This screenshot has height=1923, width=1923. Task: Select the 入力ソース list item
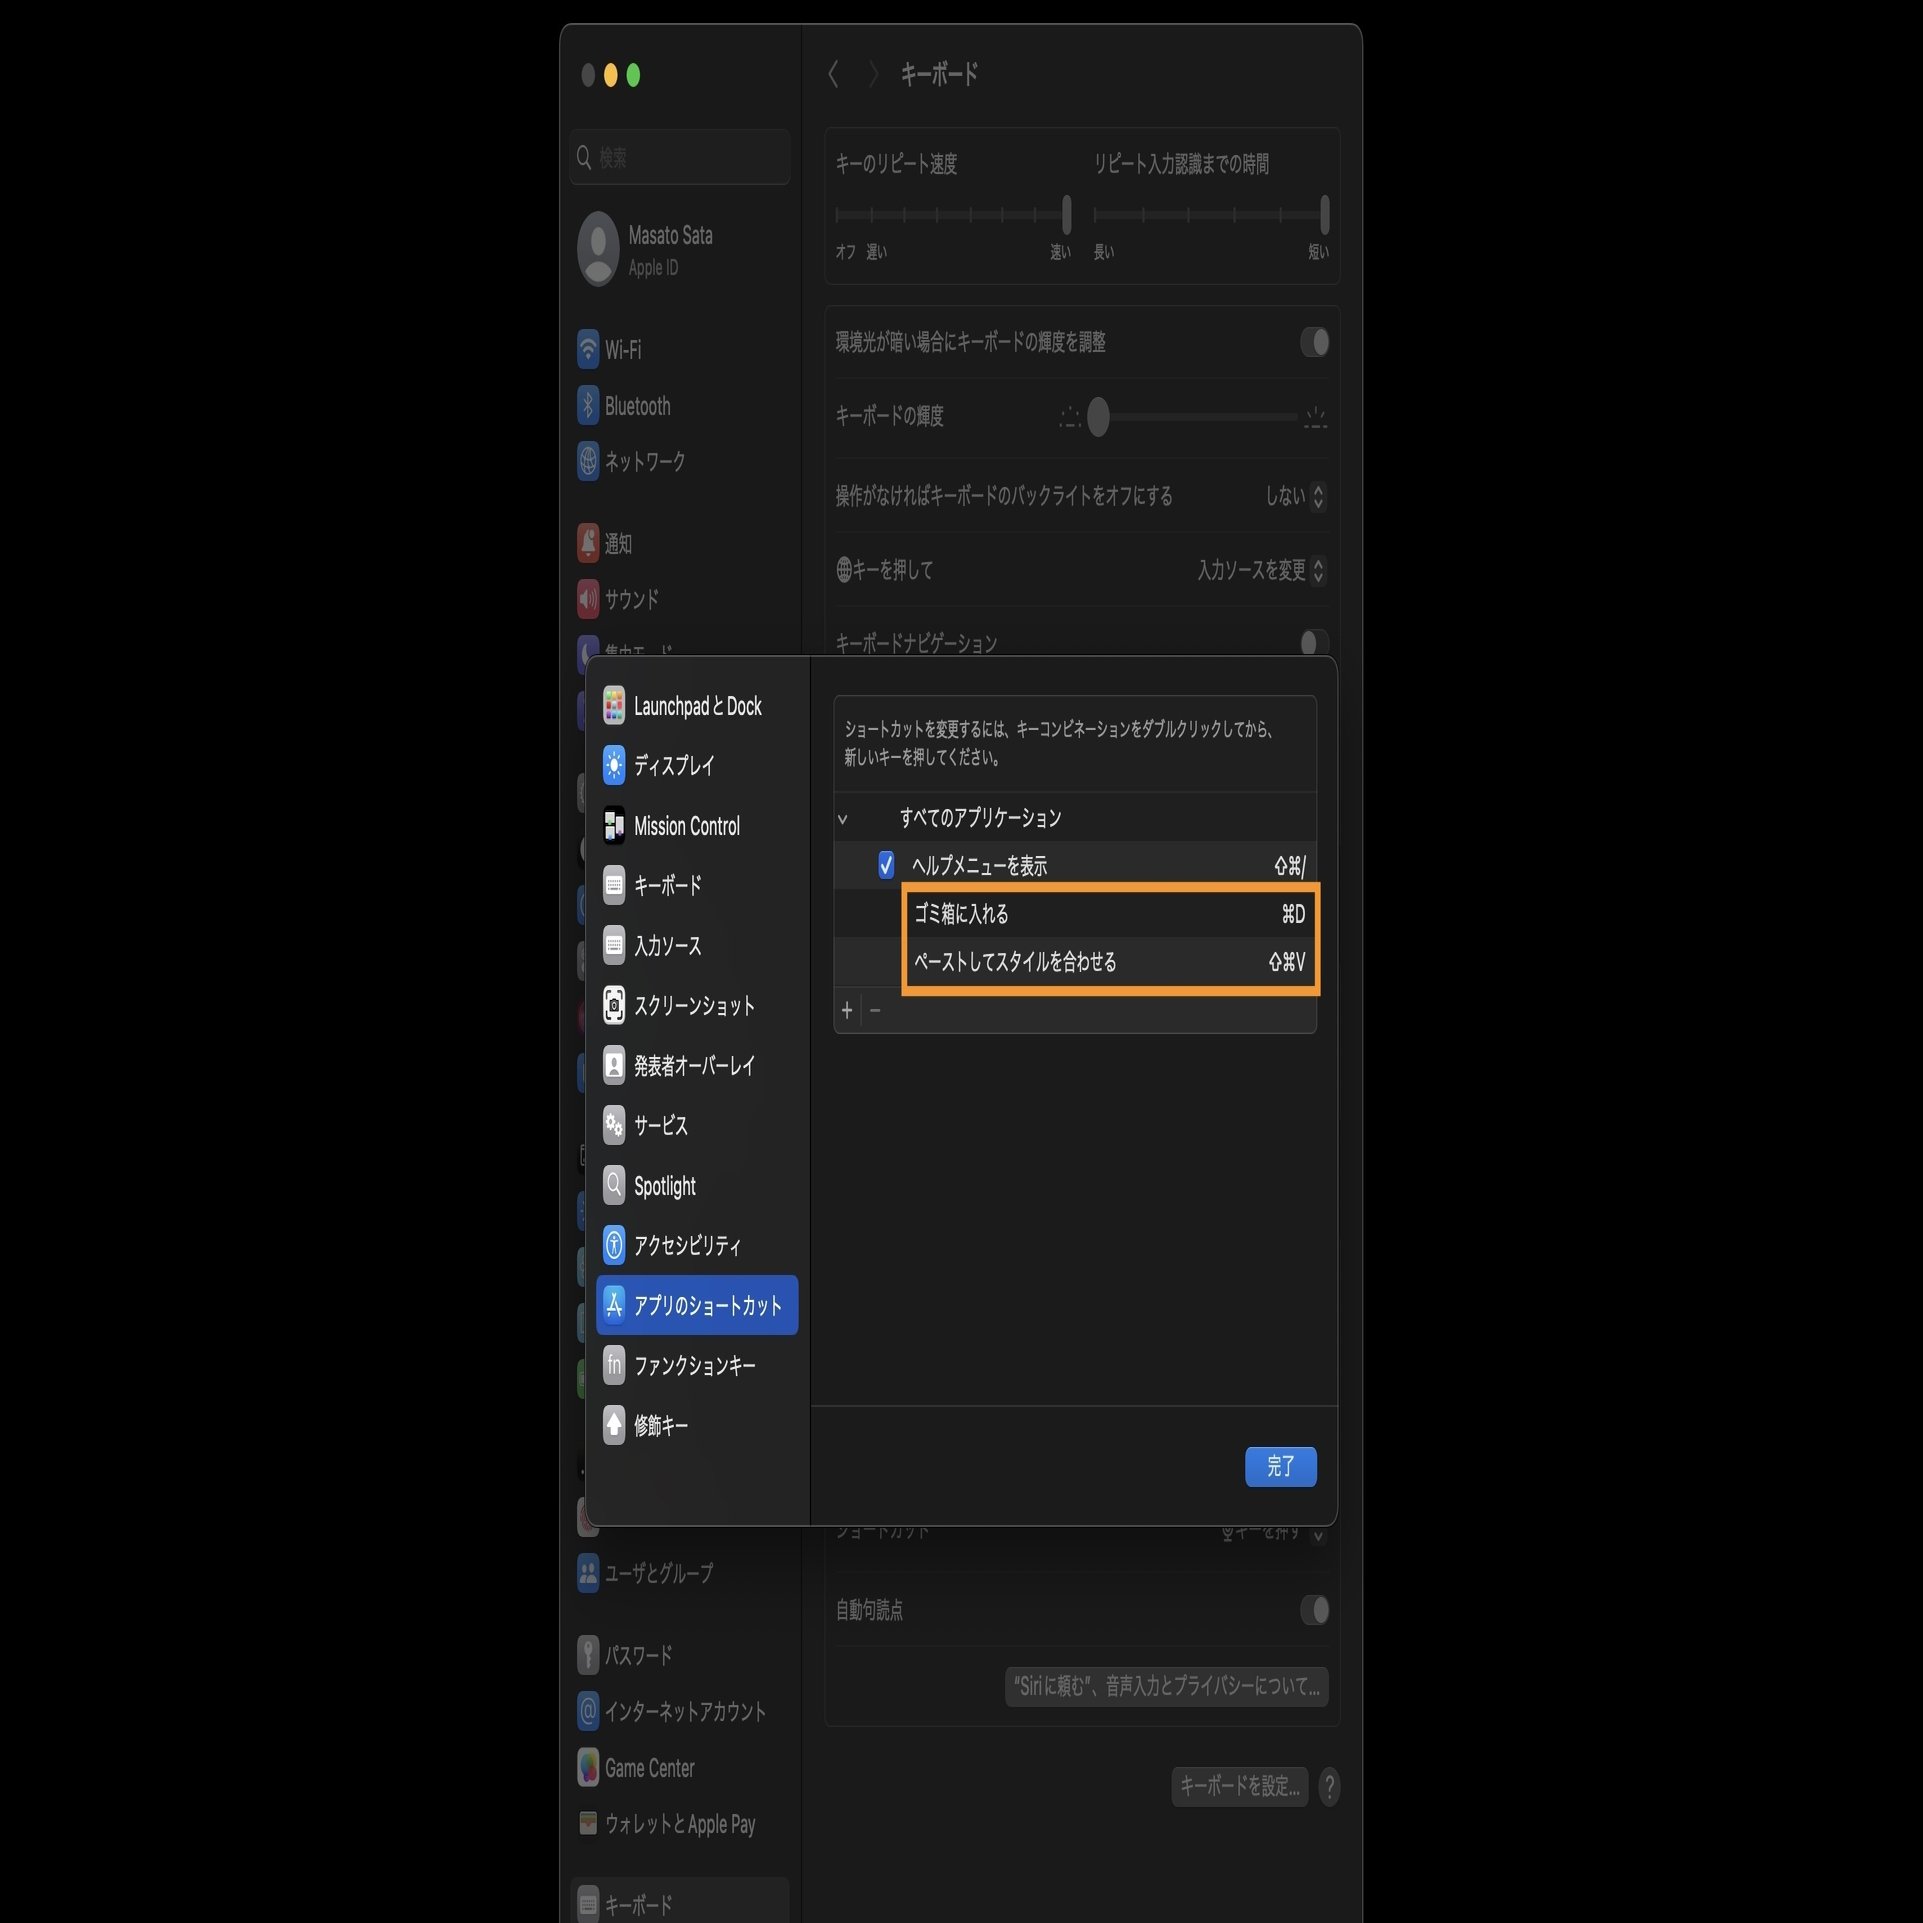[x=667, y=946]
